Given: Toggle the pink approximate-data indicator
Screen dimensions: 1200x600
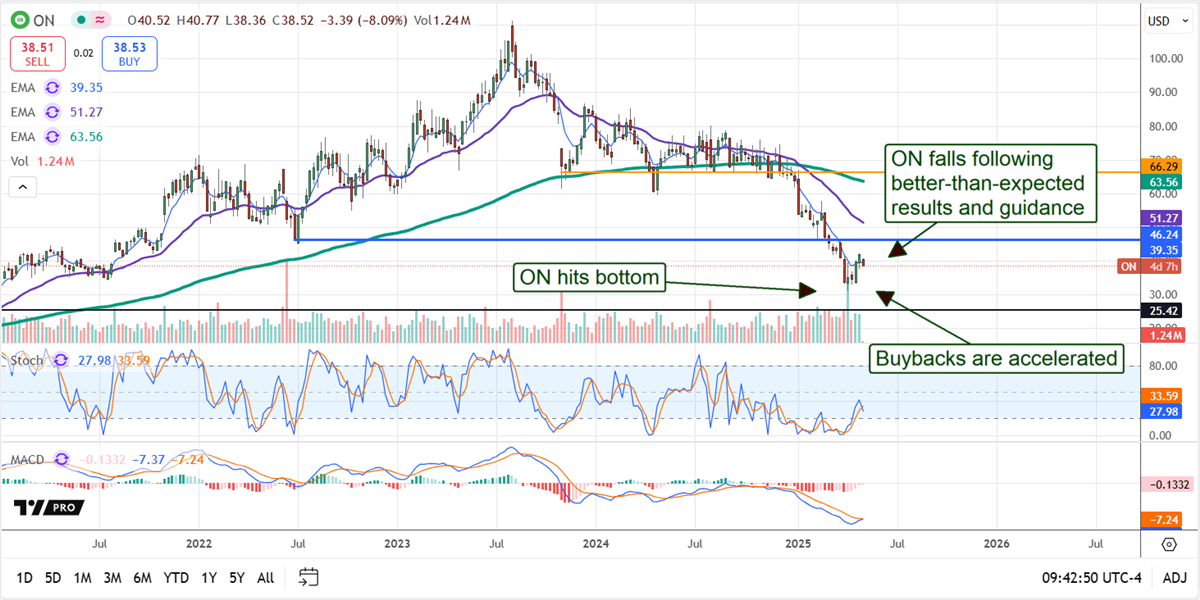Looking at the screenshot, I should [99, 20].
